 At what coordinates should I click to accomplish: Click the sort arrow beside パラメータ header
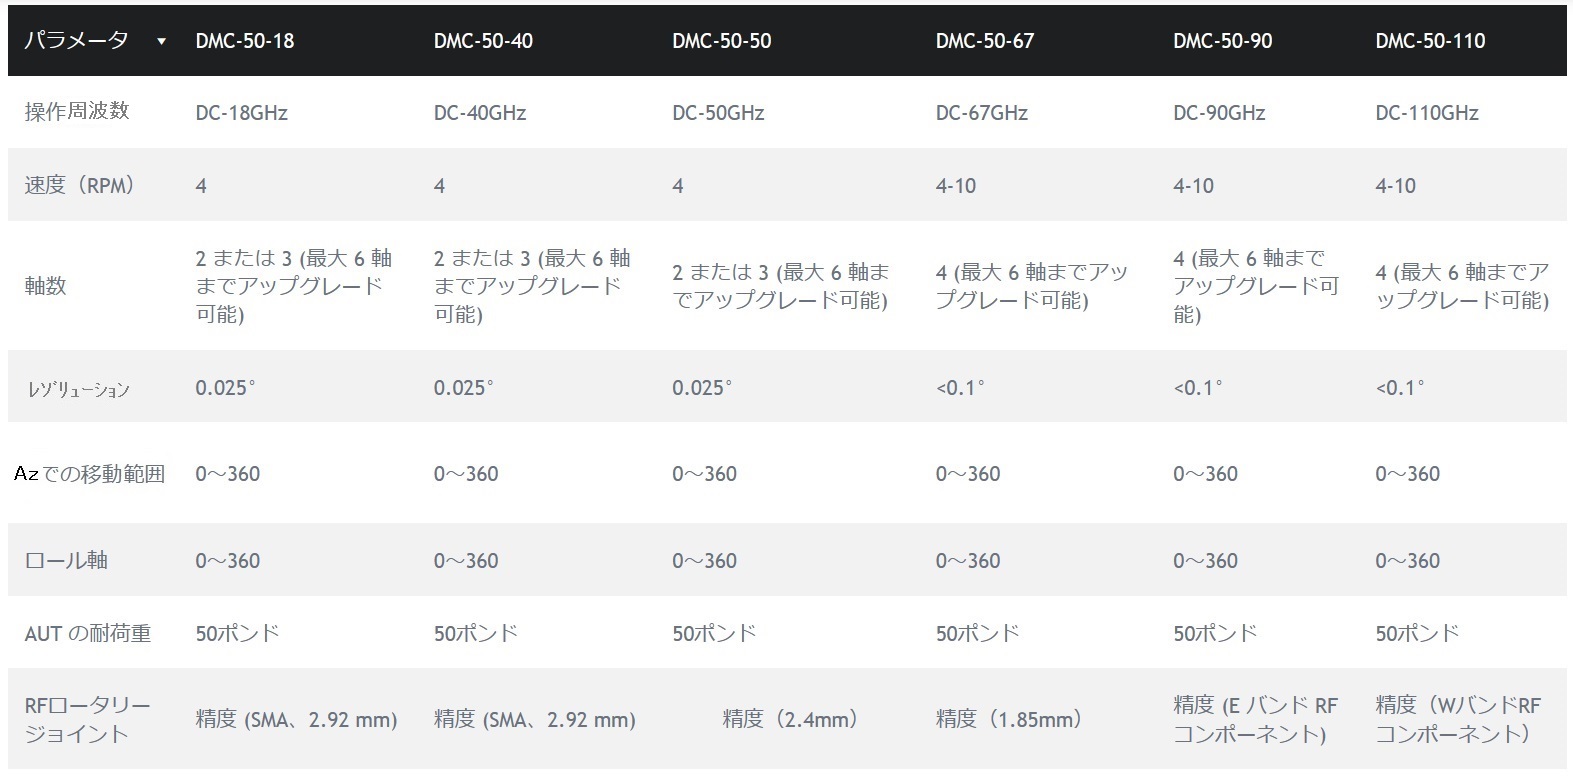[161, 42]
